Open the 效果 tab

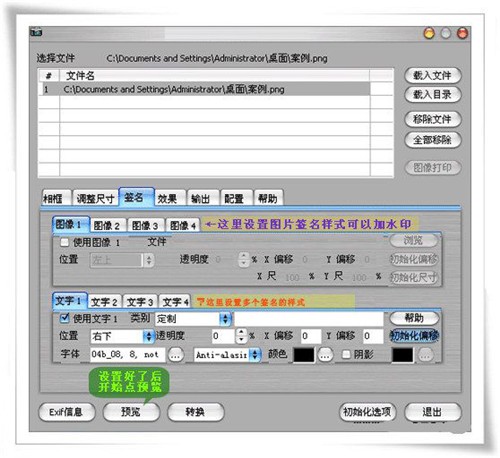click(169, 199)
